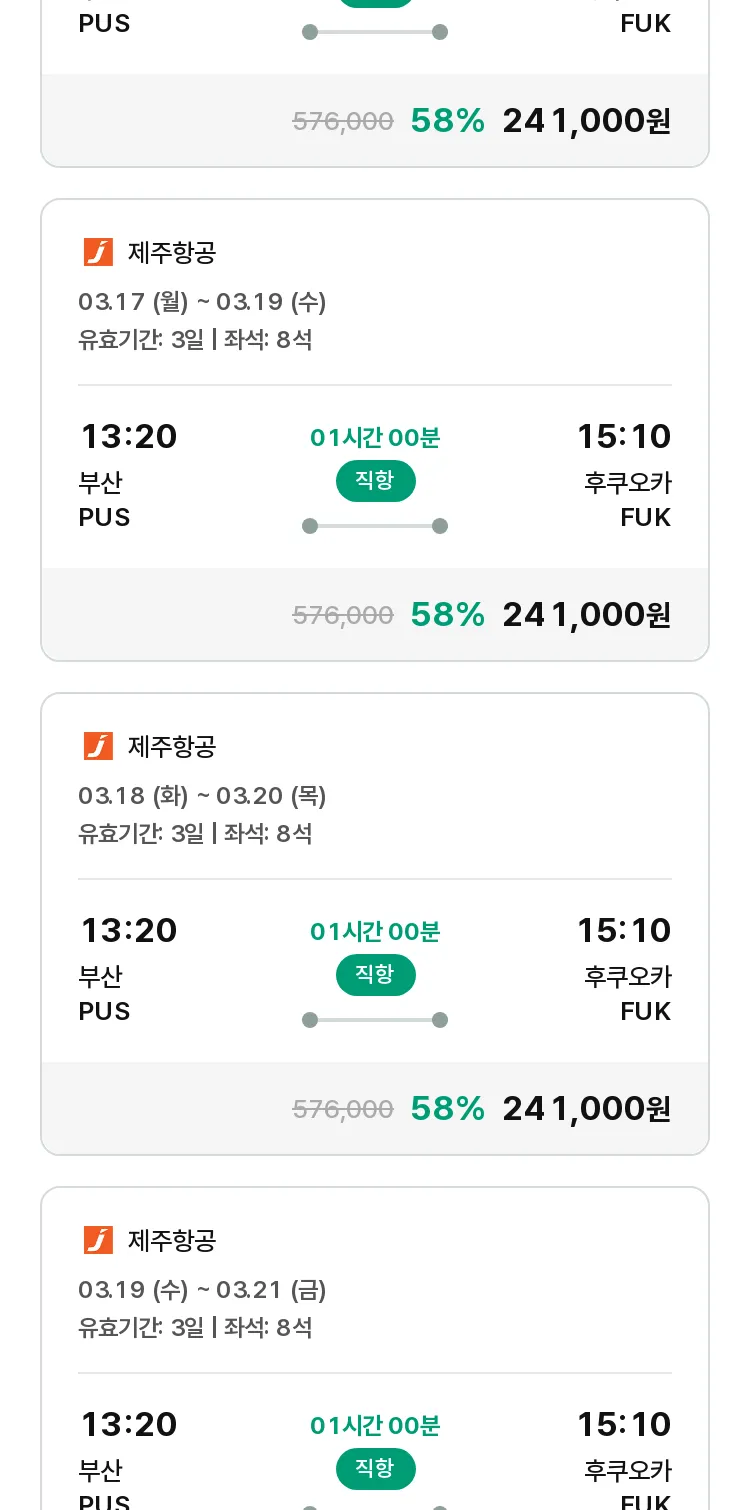Click the 부산 origin on the 03.18 flight
Image resolution: width=750 pixels, height=1510 pixels.
pyautogui.click(x=100, y=976)
